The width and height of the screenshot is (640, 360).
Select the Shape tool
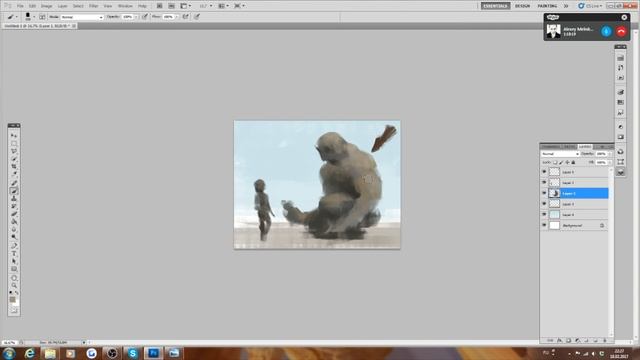pyautogui.click(x=14, y=269)
